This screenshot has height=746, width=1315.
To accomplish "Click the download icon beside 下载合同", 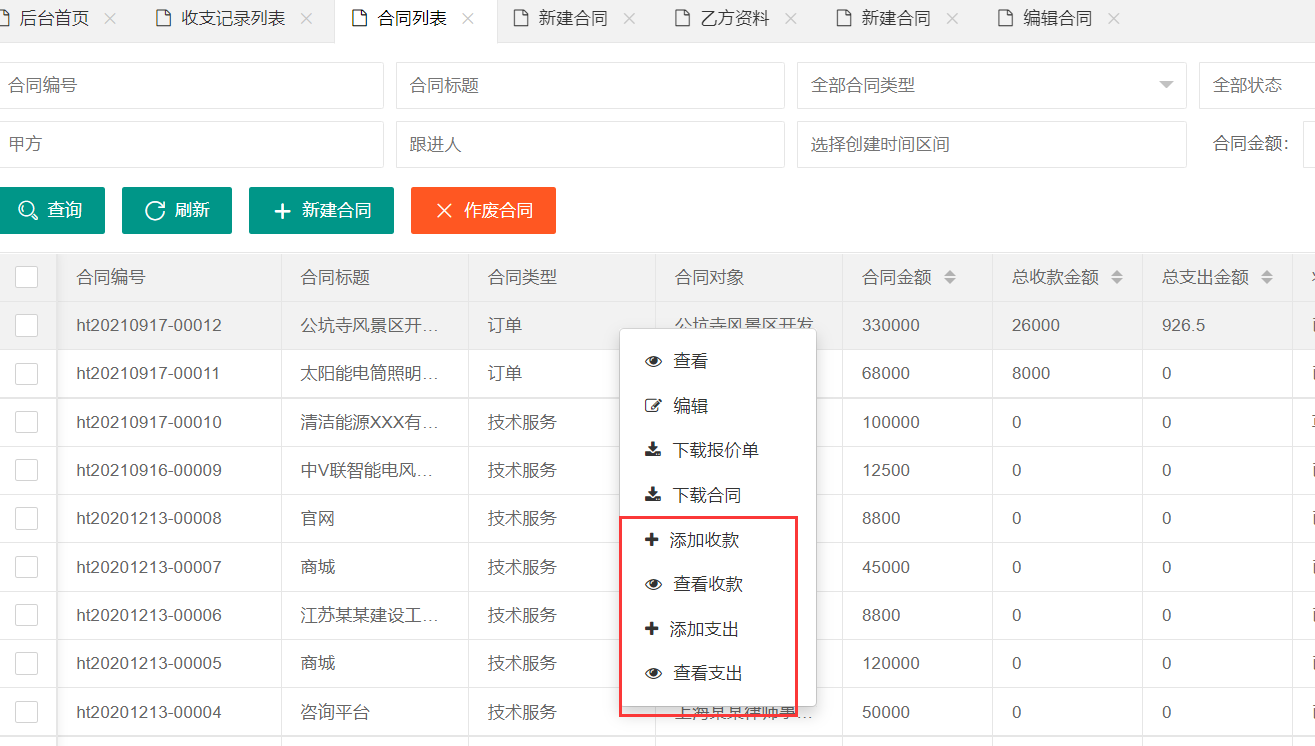I will coord(653,495).
